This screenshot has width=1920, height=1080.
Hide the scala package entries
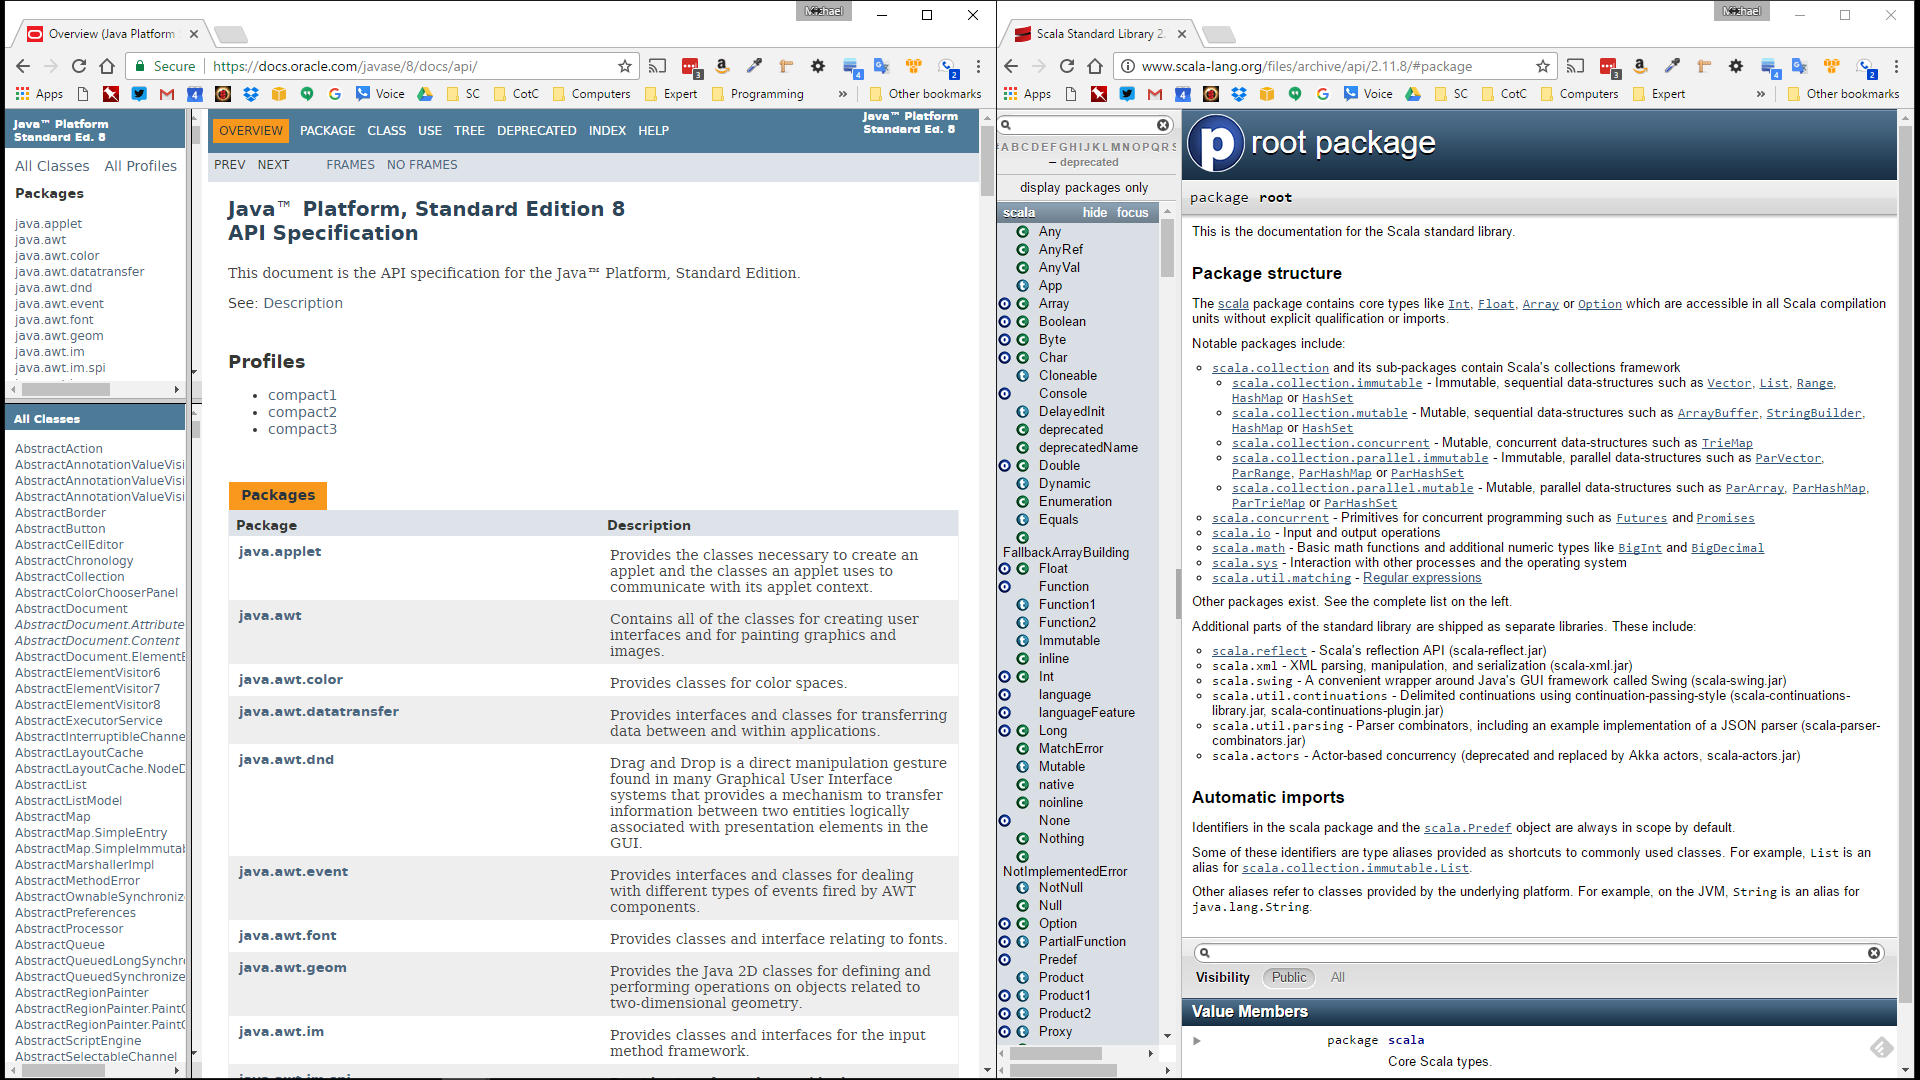(1094, 212)
